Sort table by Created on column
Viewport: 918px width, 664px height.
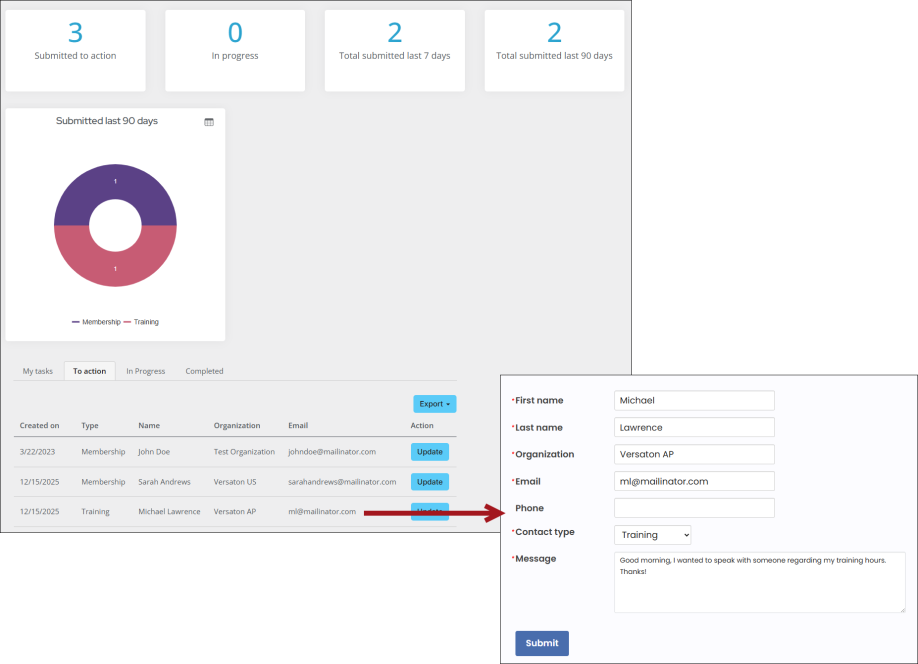coord(39,426)
